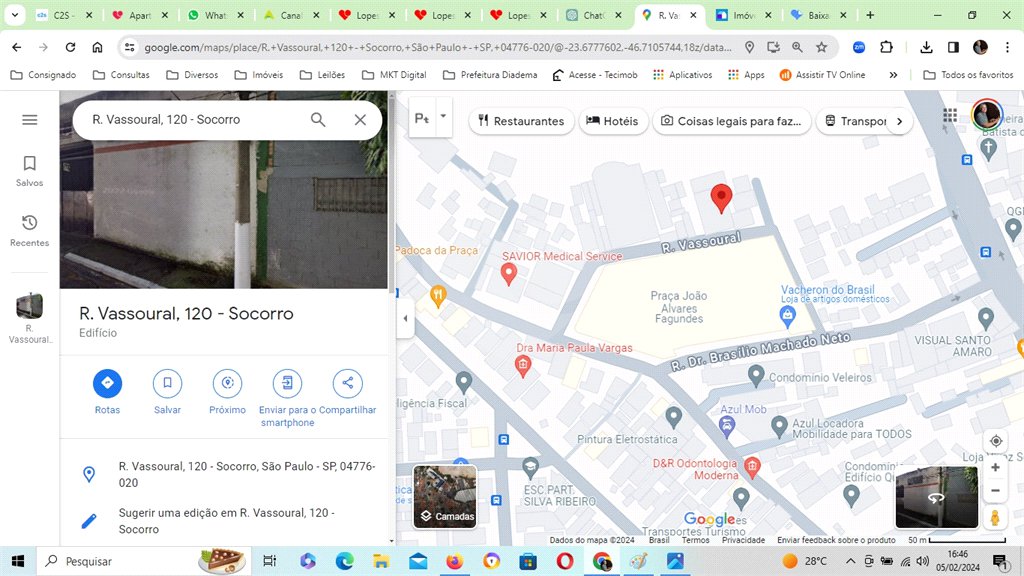Select the D&R Odontologia Moderna marker
Screen dimensions: 1024x576
(752, 467)
